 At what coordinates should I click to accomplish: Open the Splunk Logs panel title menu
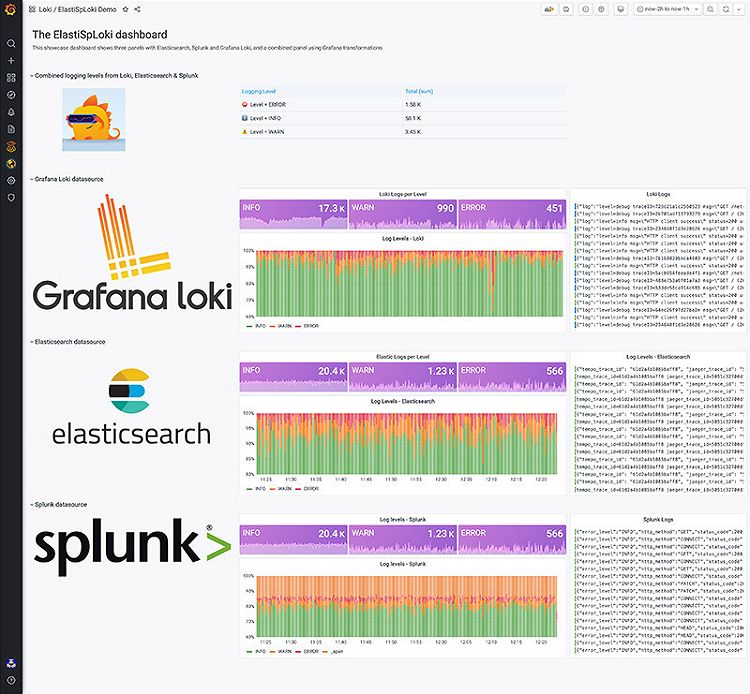pos(658,519)
